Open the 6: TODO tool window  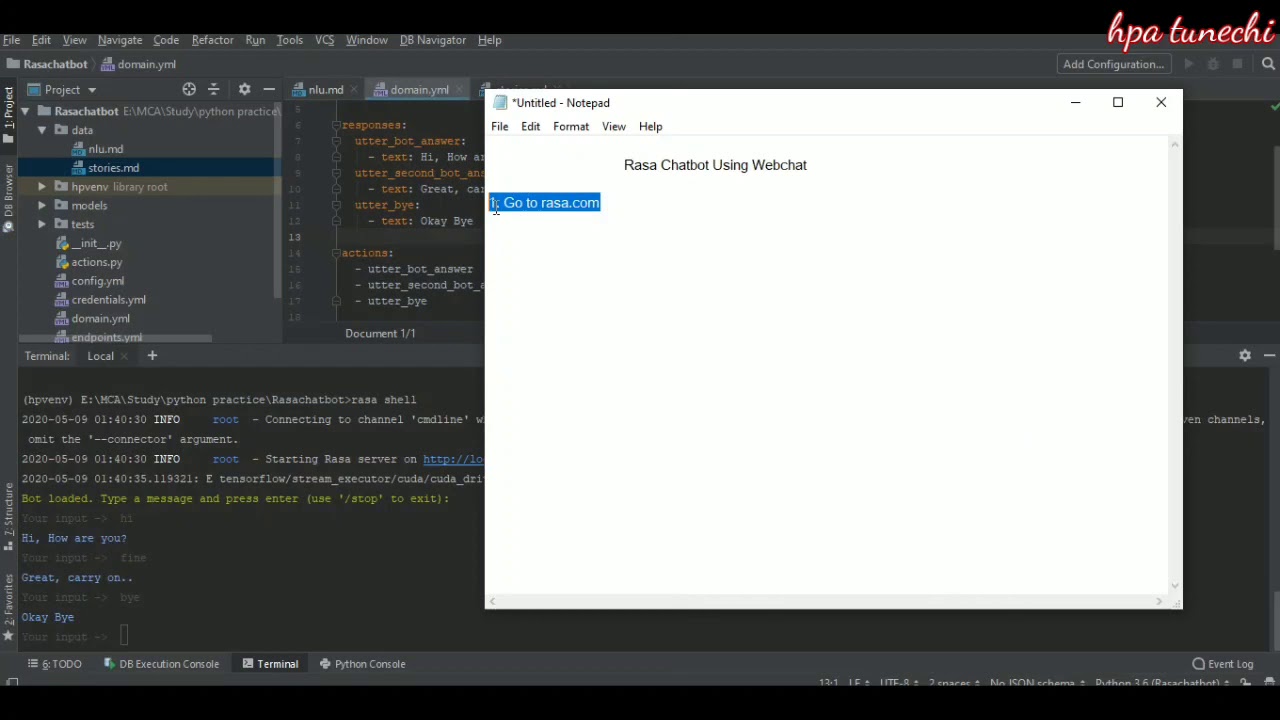point(55,664)
